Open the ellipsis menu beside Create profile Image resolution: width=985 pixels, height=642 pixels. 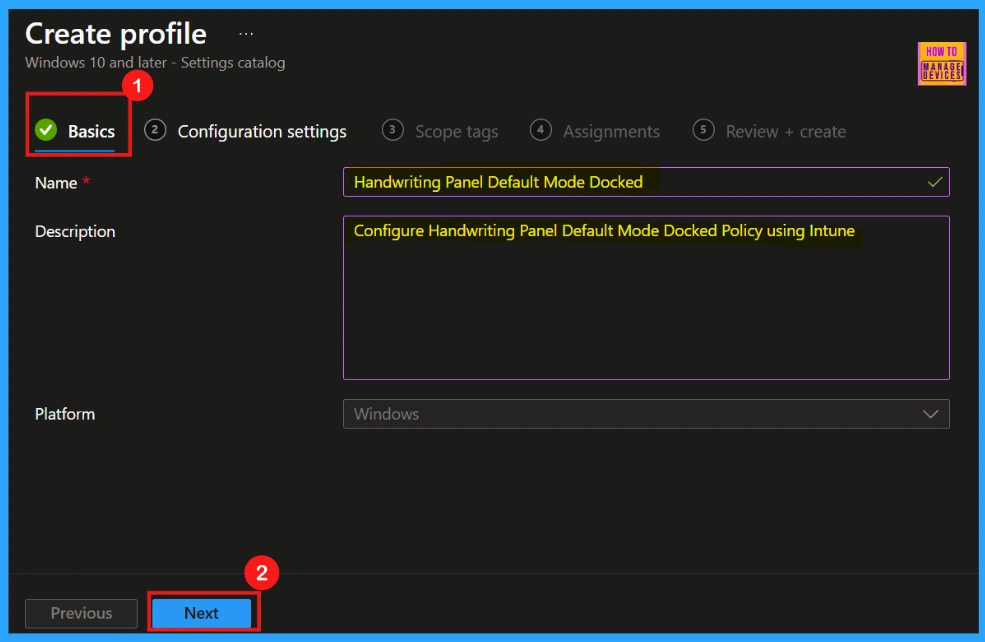(x=246, y=34)
